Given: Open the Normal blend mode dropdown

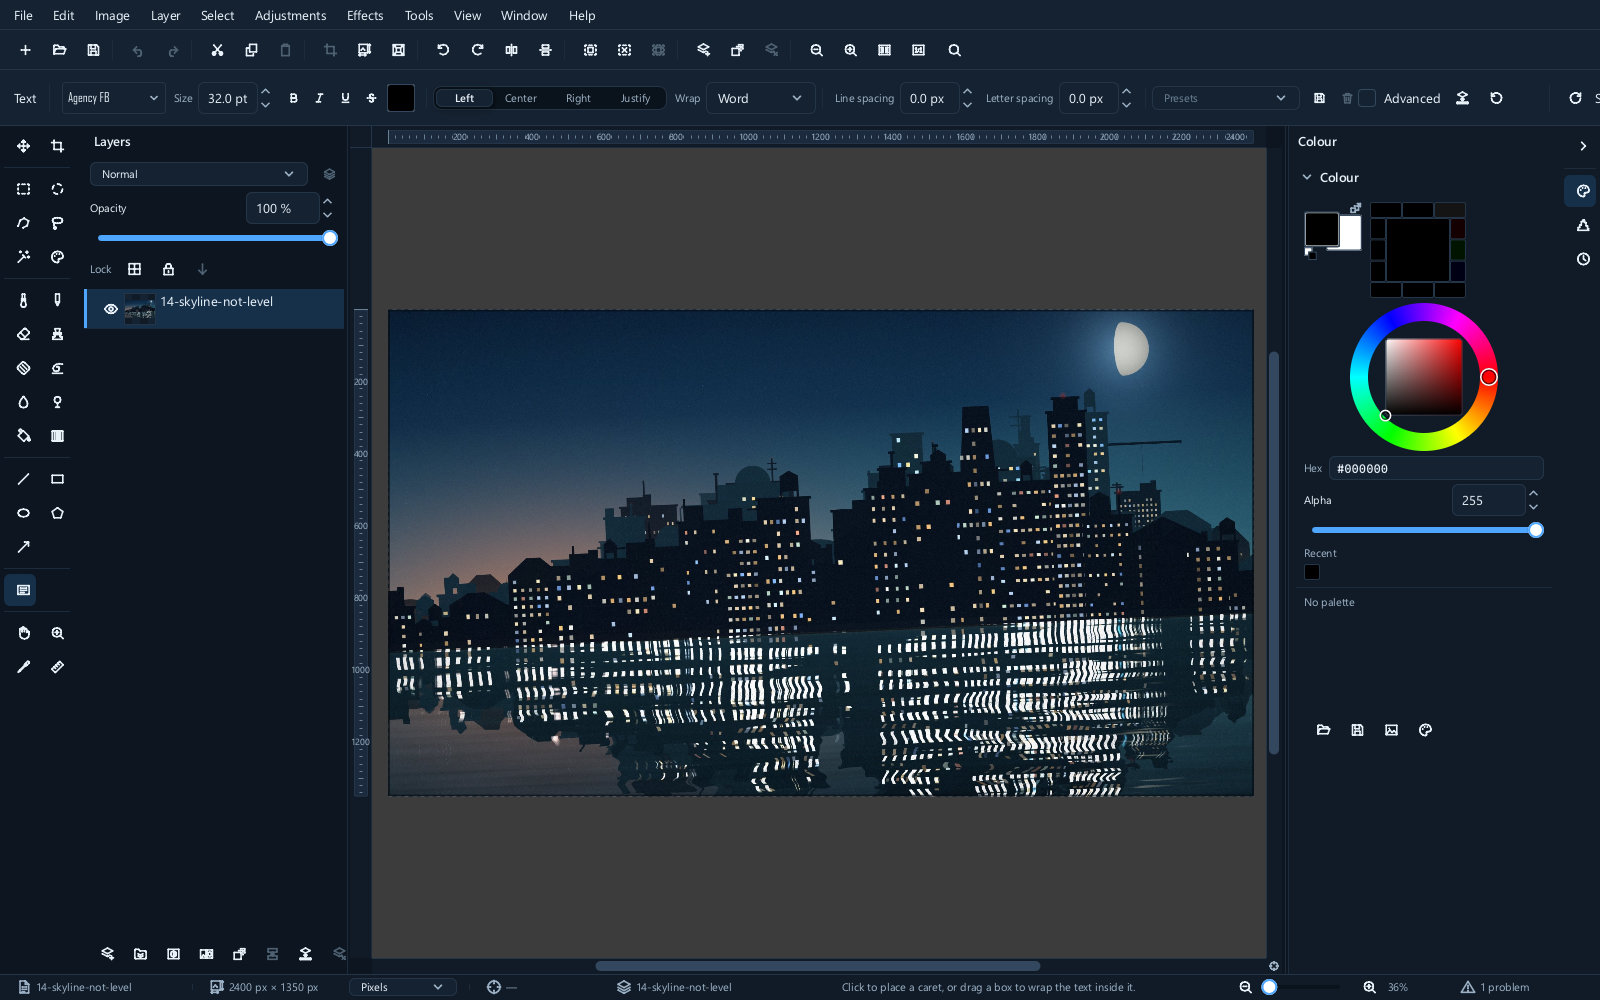Looking at the screenshot, I should click(x=198, y=174).
